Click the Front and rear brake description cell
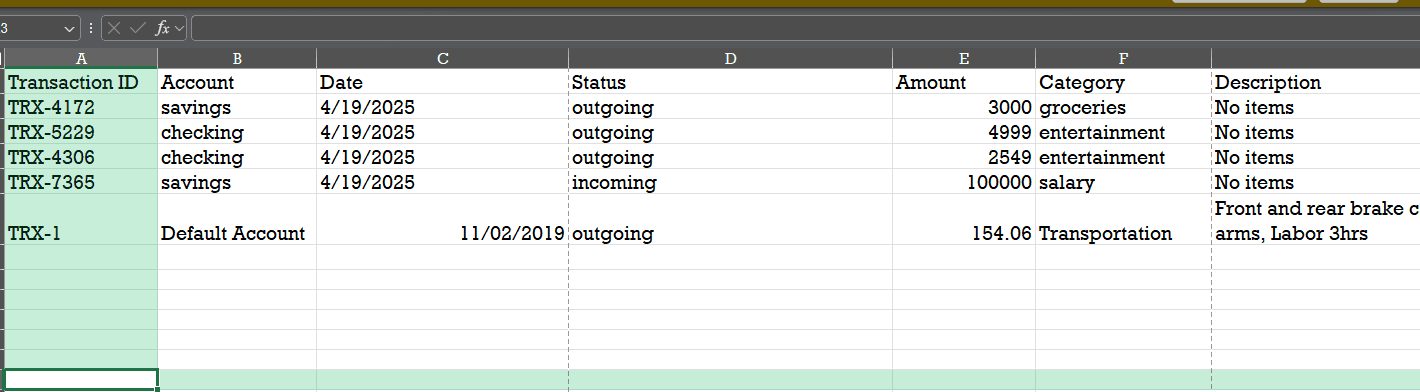 [1316, 220]
